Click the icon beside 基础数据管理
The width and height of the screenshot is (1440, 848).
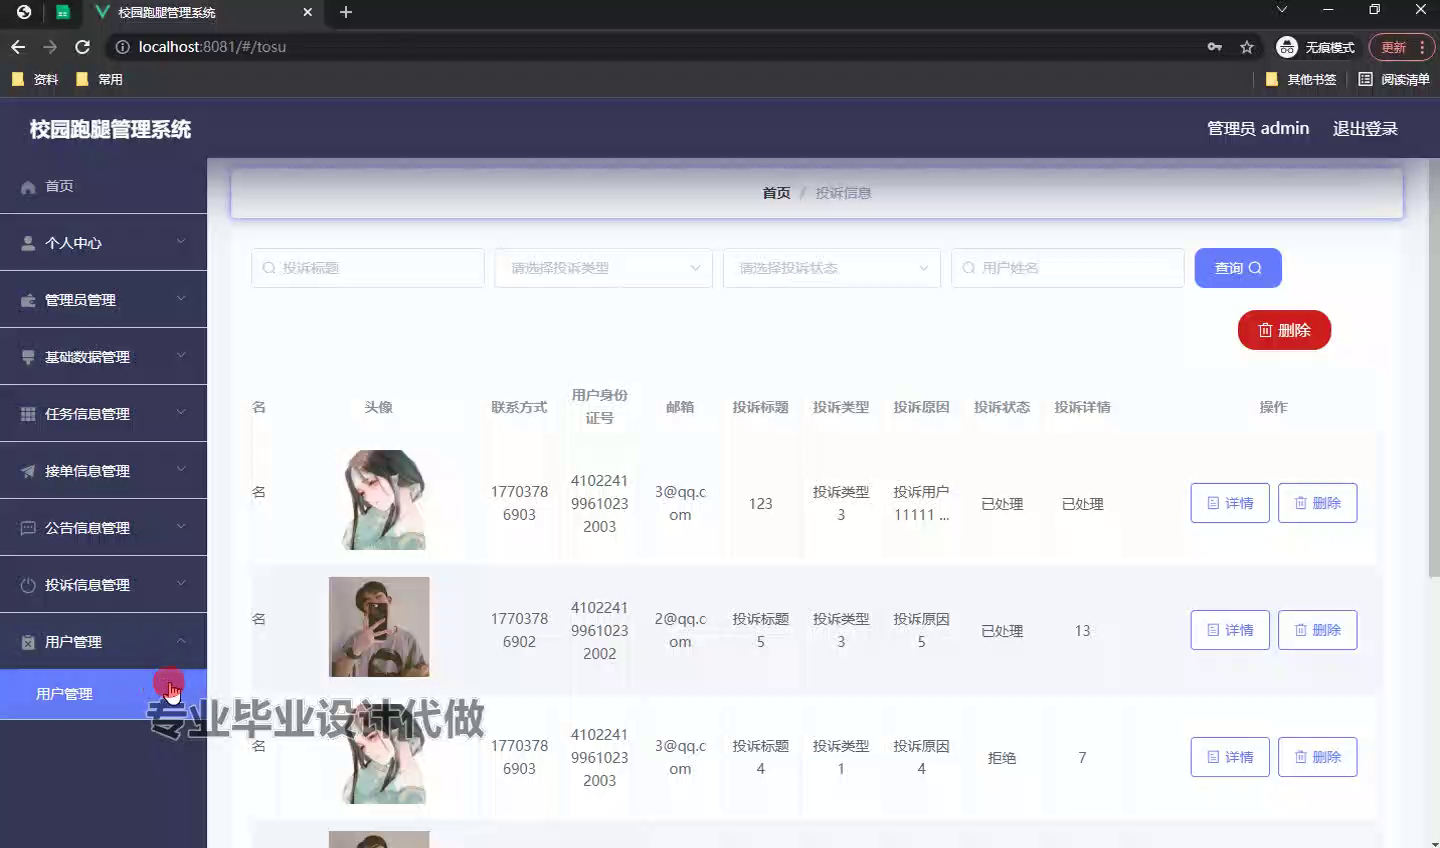(28, 357)
